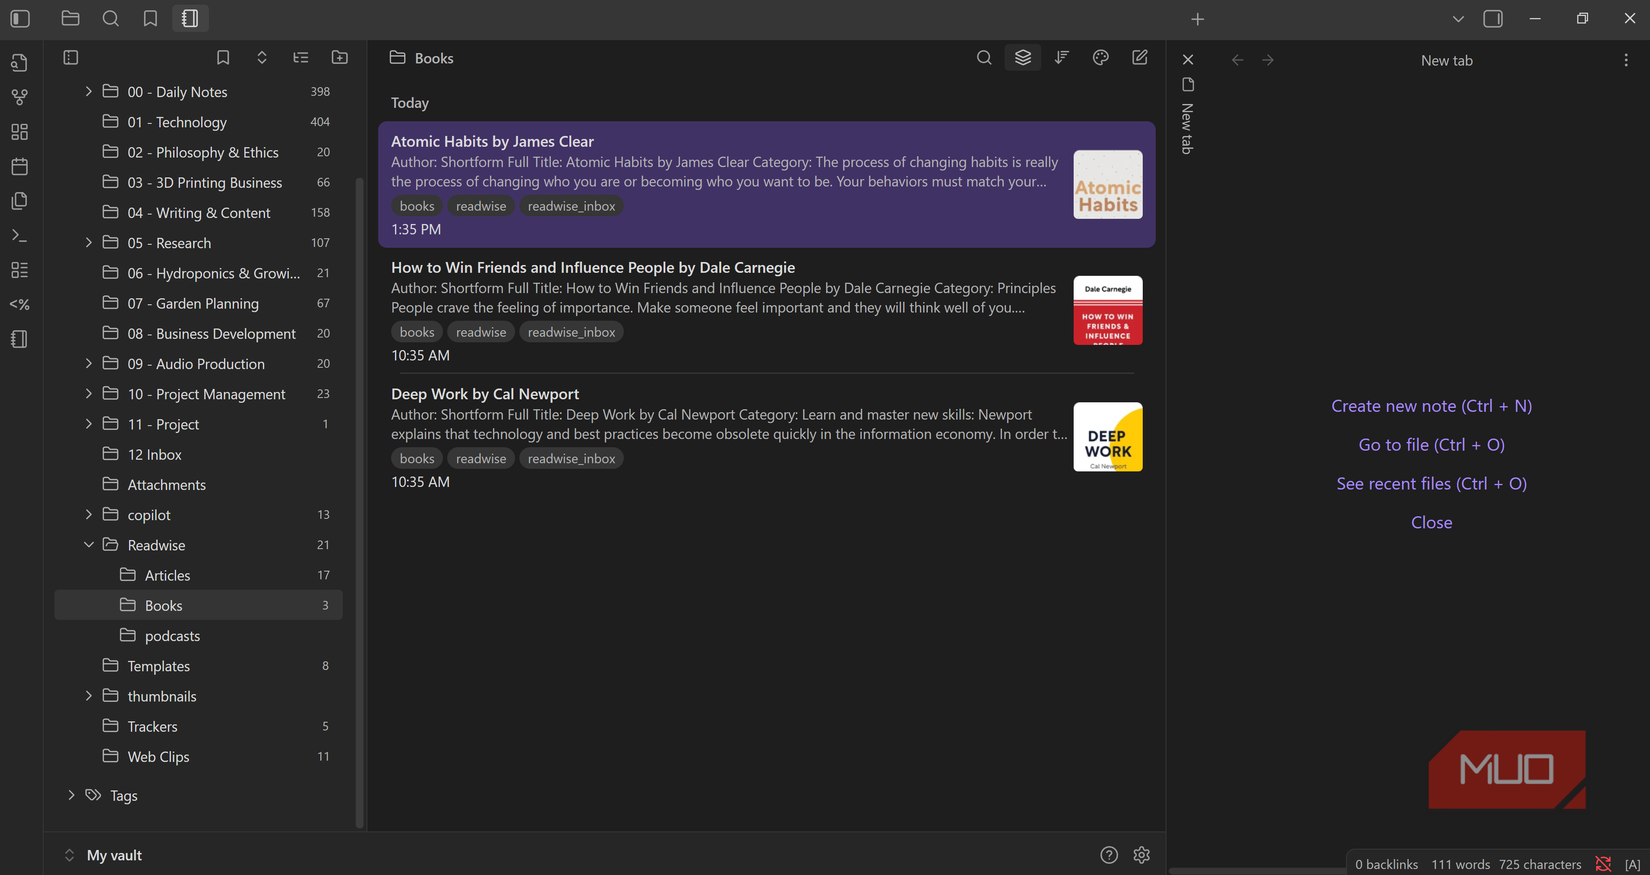Expand the copilot folder
1650x875 pixels.
click(x=89, y=515)
